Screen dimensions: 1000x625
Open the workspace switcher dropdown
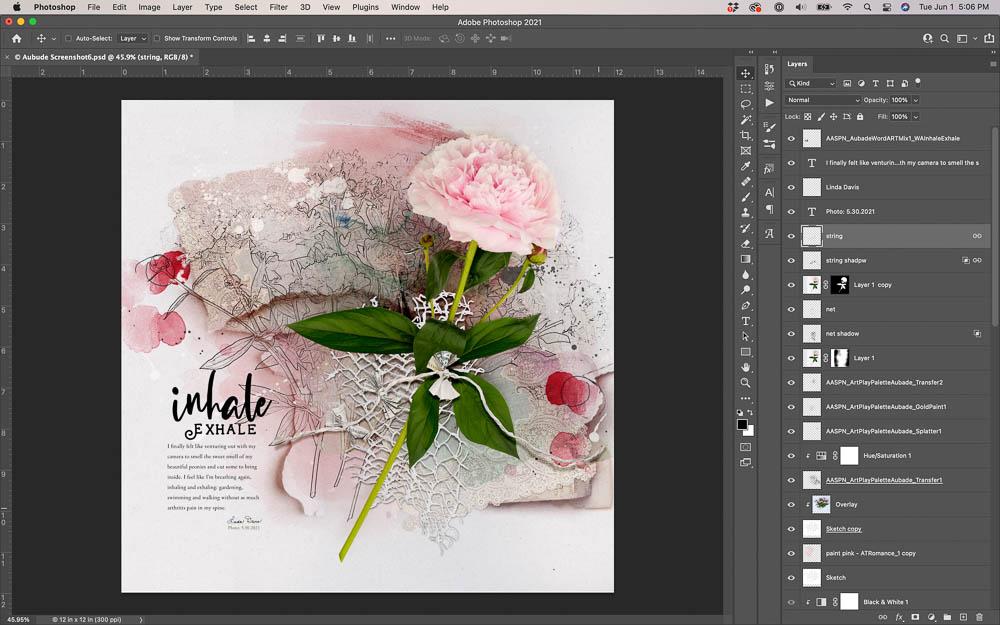965,38
